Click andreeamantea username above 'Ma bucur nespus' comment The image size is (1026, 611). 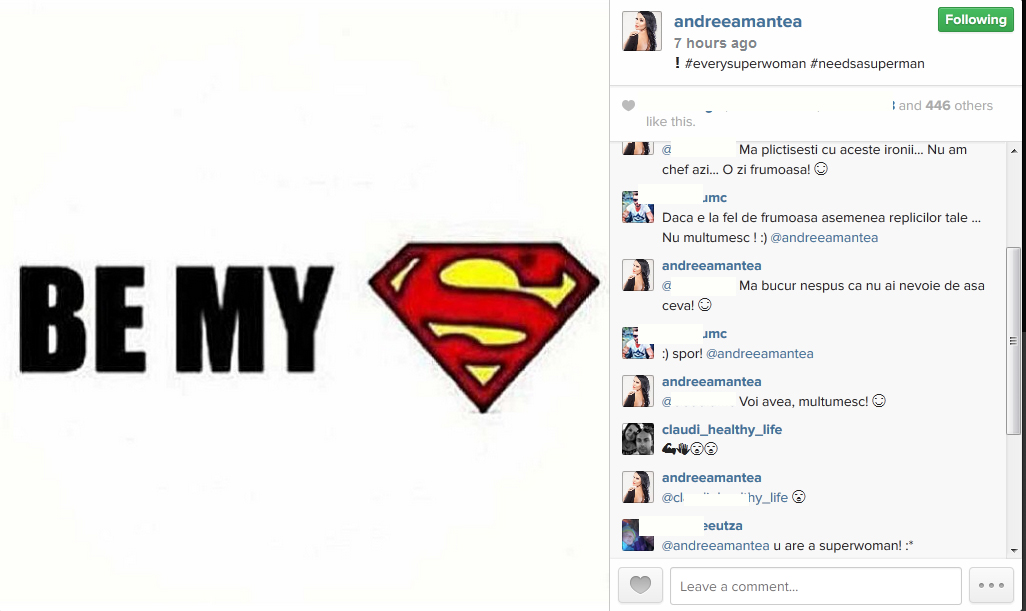click(711, 266)
